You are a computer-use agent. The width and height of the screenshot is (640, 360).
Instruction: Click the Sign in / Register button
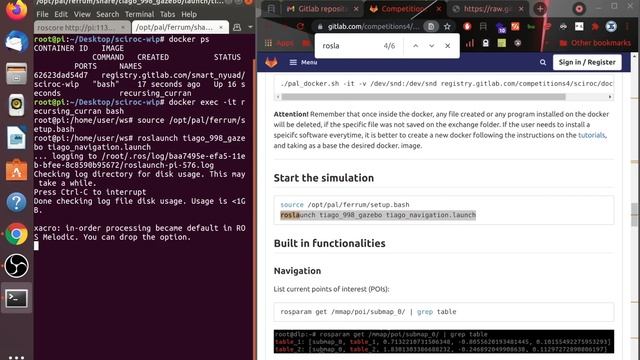pyautogui.click(x=587, y=62)
